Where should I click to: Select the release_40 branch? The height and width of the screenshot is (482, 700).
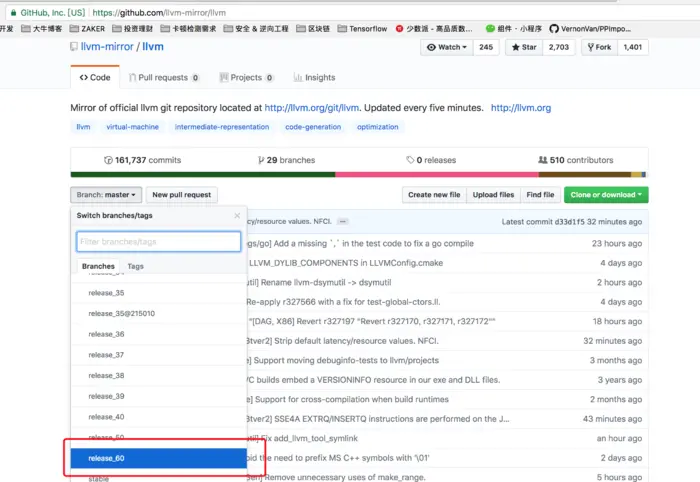click(x=158, y=417)
